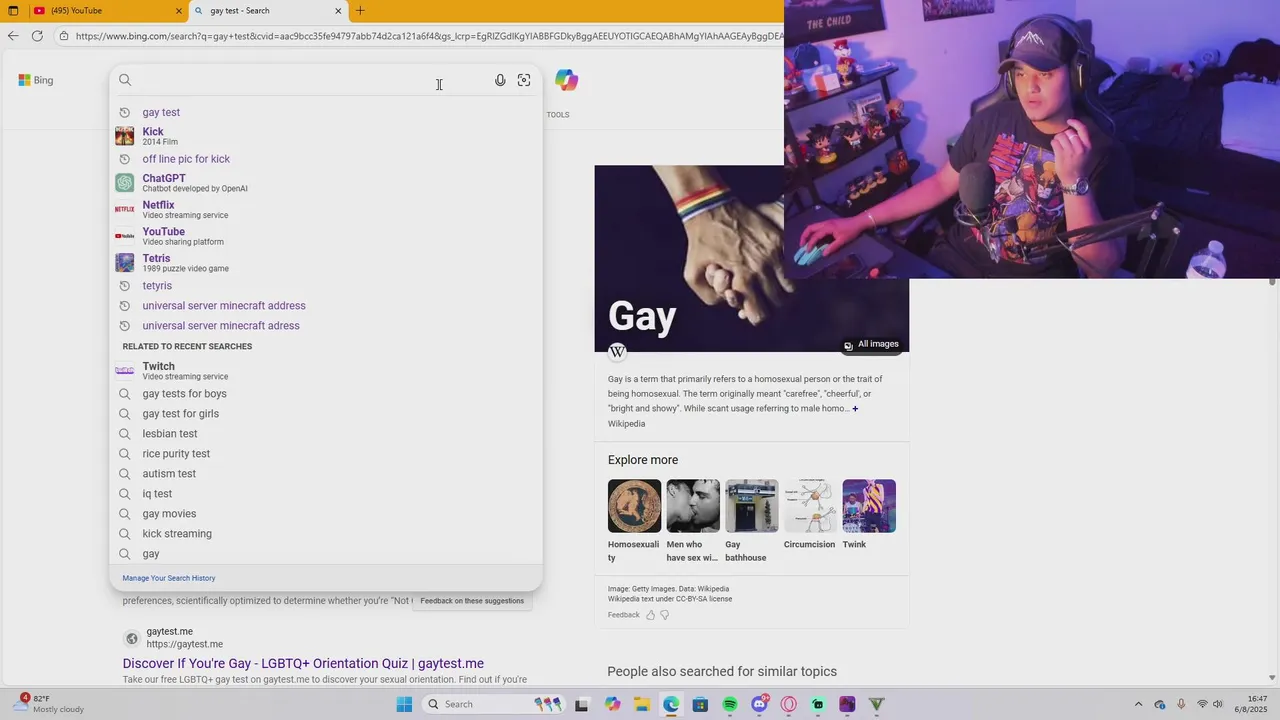Close the YouTube tab
The image size is (1280, 720).
(x=179, y=11)
